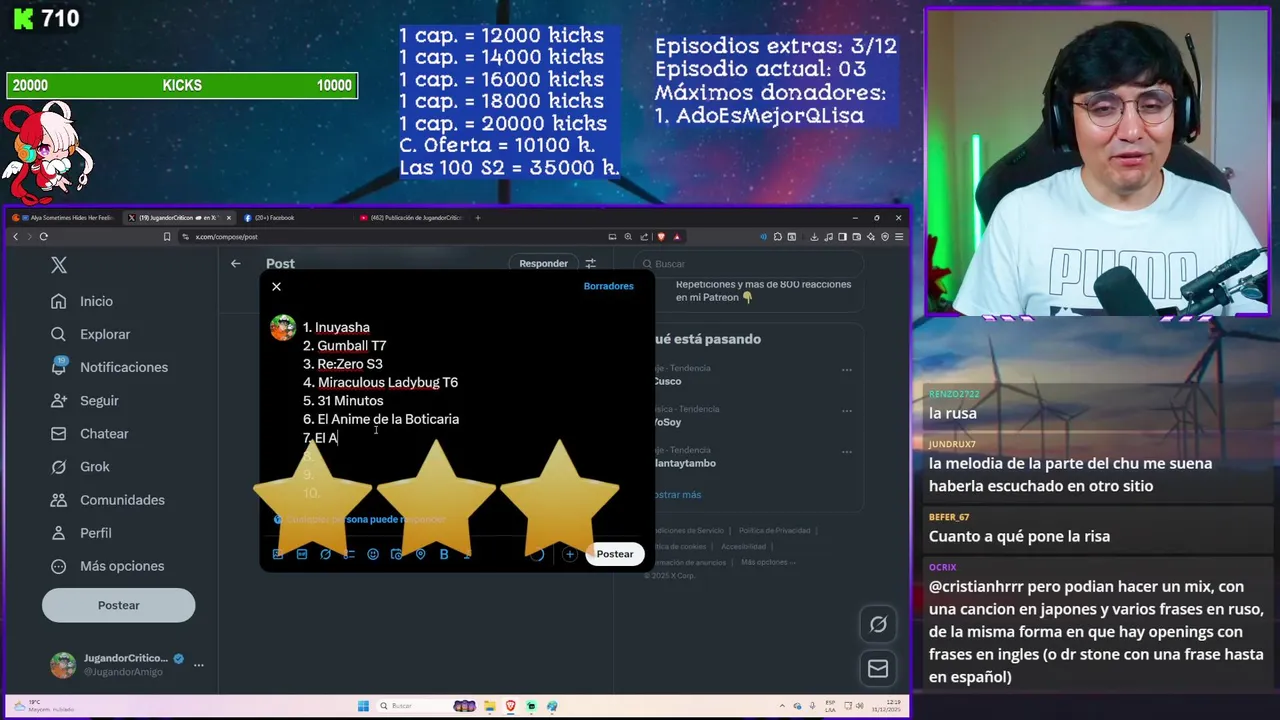Viewport: 1280px width, 720px height.
Task: Close the JugandorCriticon X tab
Action: (229, 218)
